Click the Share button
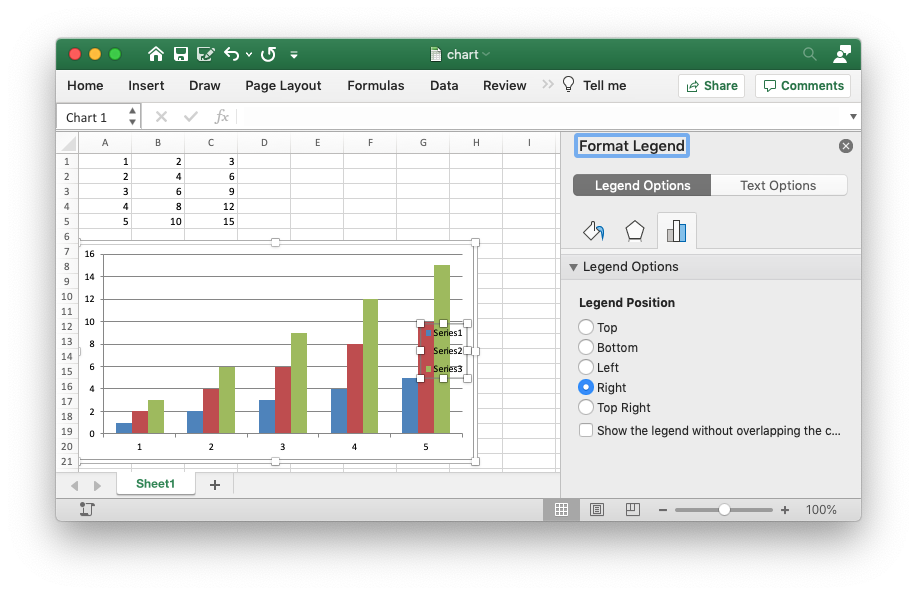 click(711, 86)
